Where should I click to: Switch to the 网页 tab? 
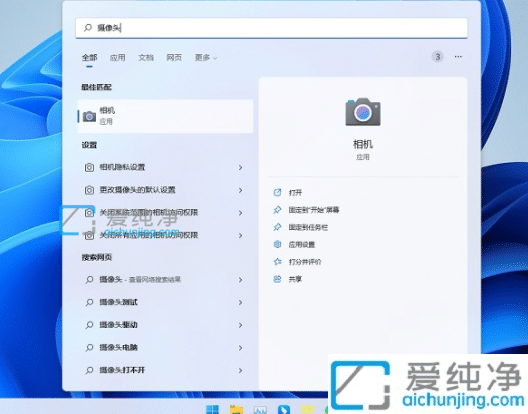pos(174,58)
